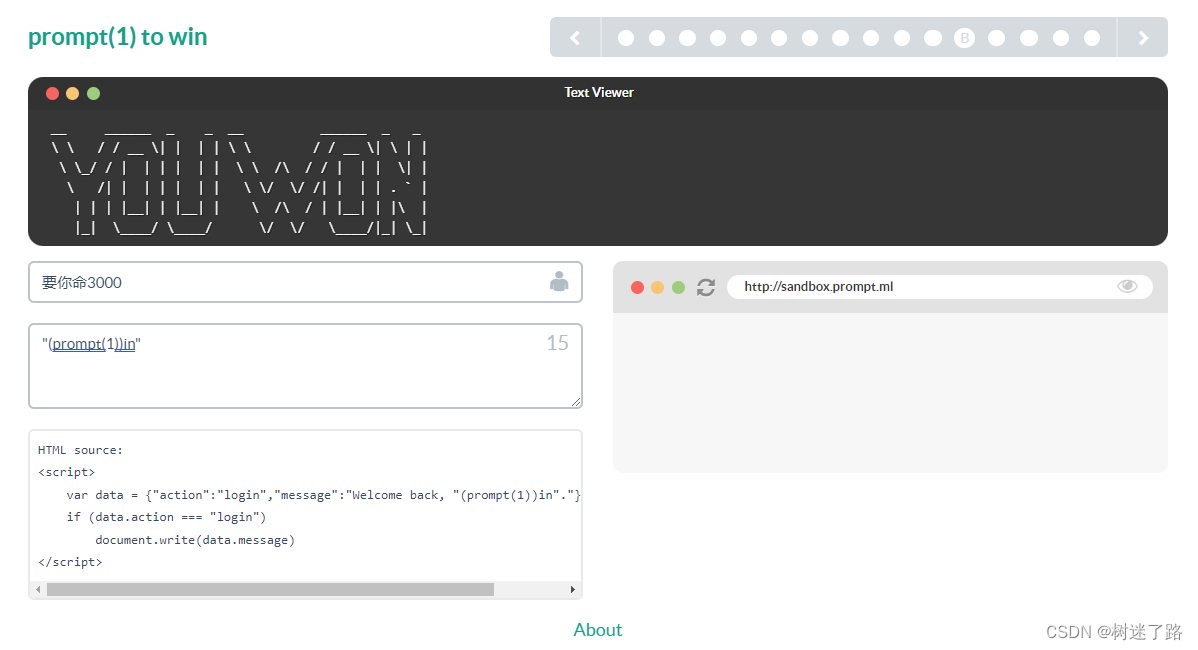This screenshot has width=1198, height=650.
Task: Click the sandbox.prompt.ml URL field
Action: click(x=940, y=286)
